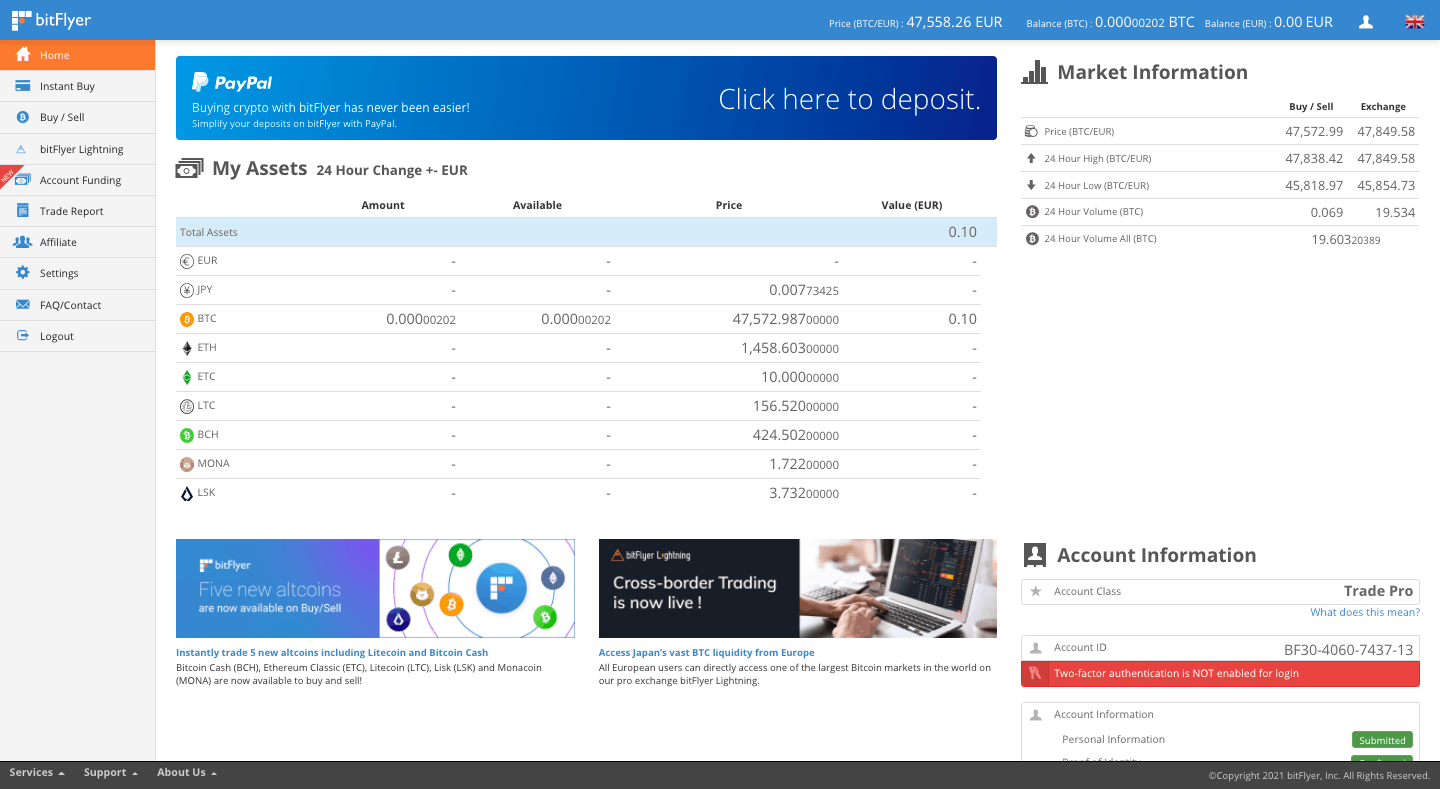The width and height of the screenshot is (1440, 789).
Task: Expand the Services menu in footer
Action: click(37, 772)
